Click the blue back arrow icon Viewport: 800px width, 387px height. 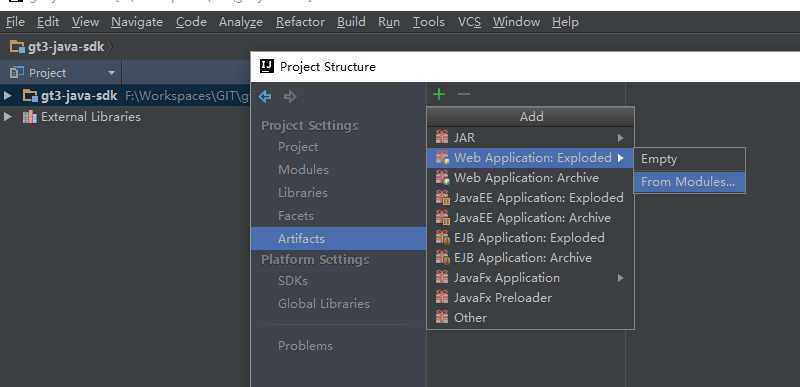pyautogui.click(x=265, y=96)
